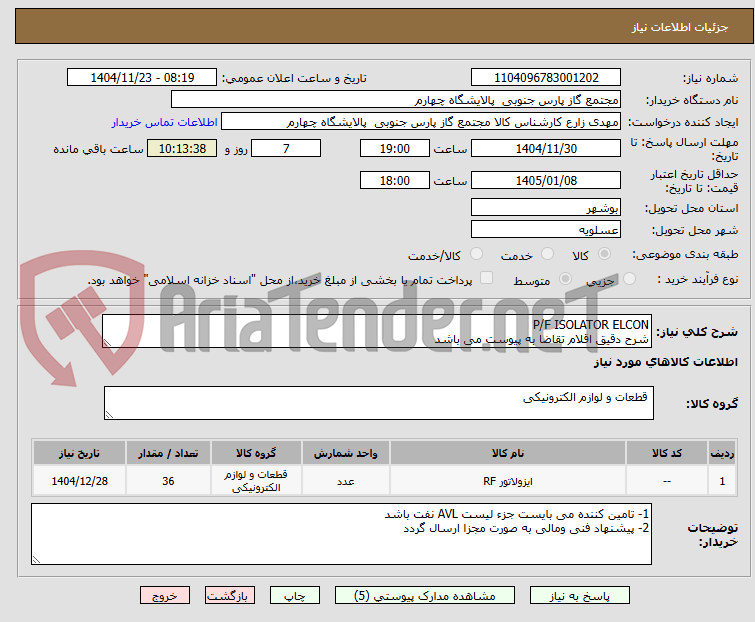The height and width of the screenshot is (622, 755).
Task: Click the buyer organization name field
Action: [x=396, y=100]
